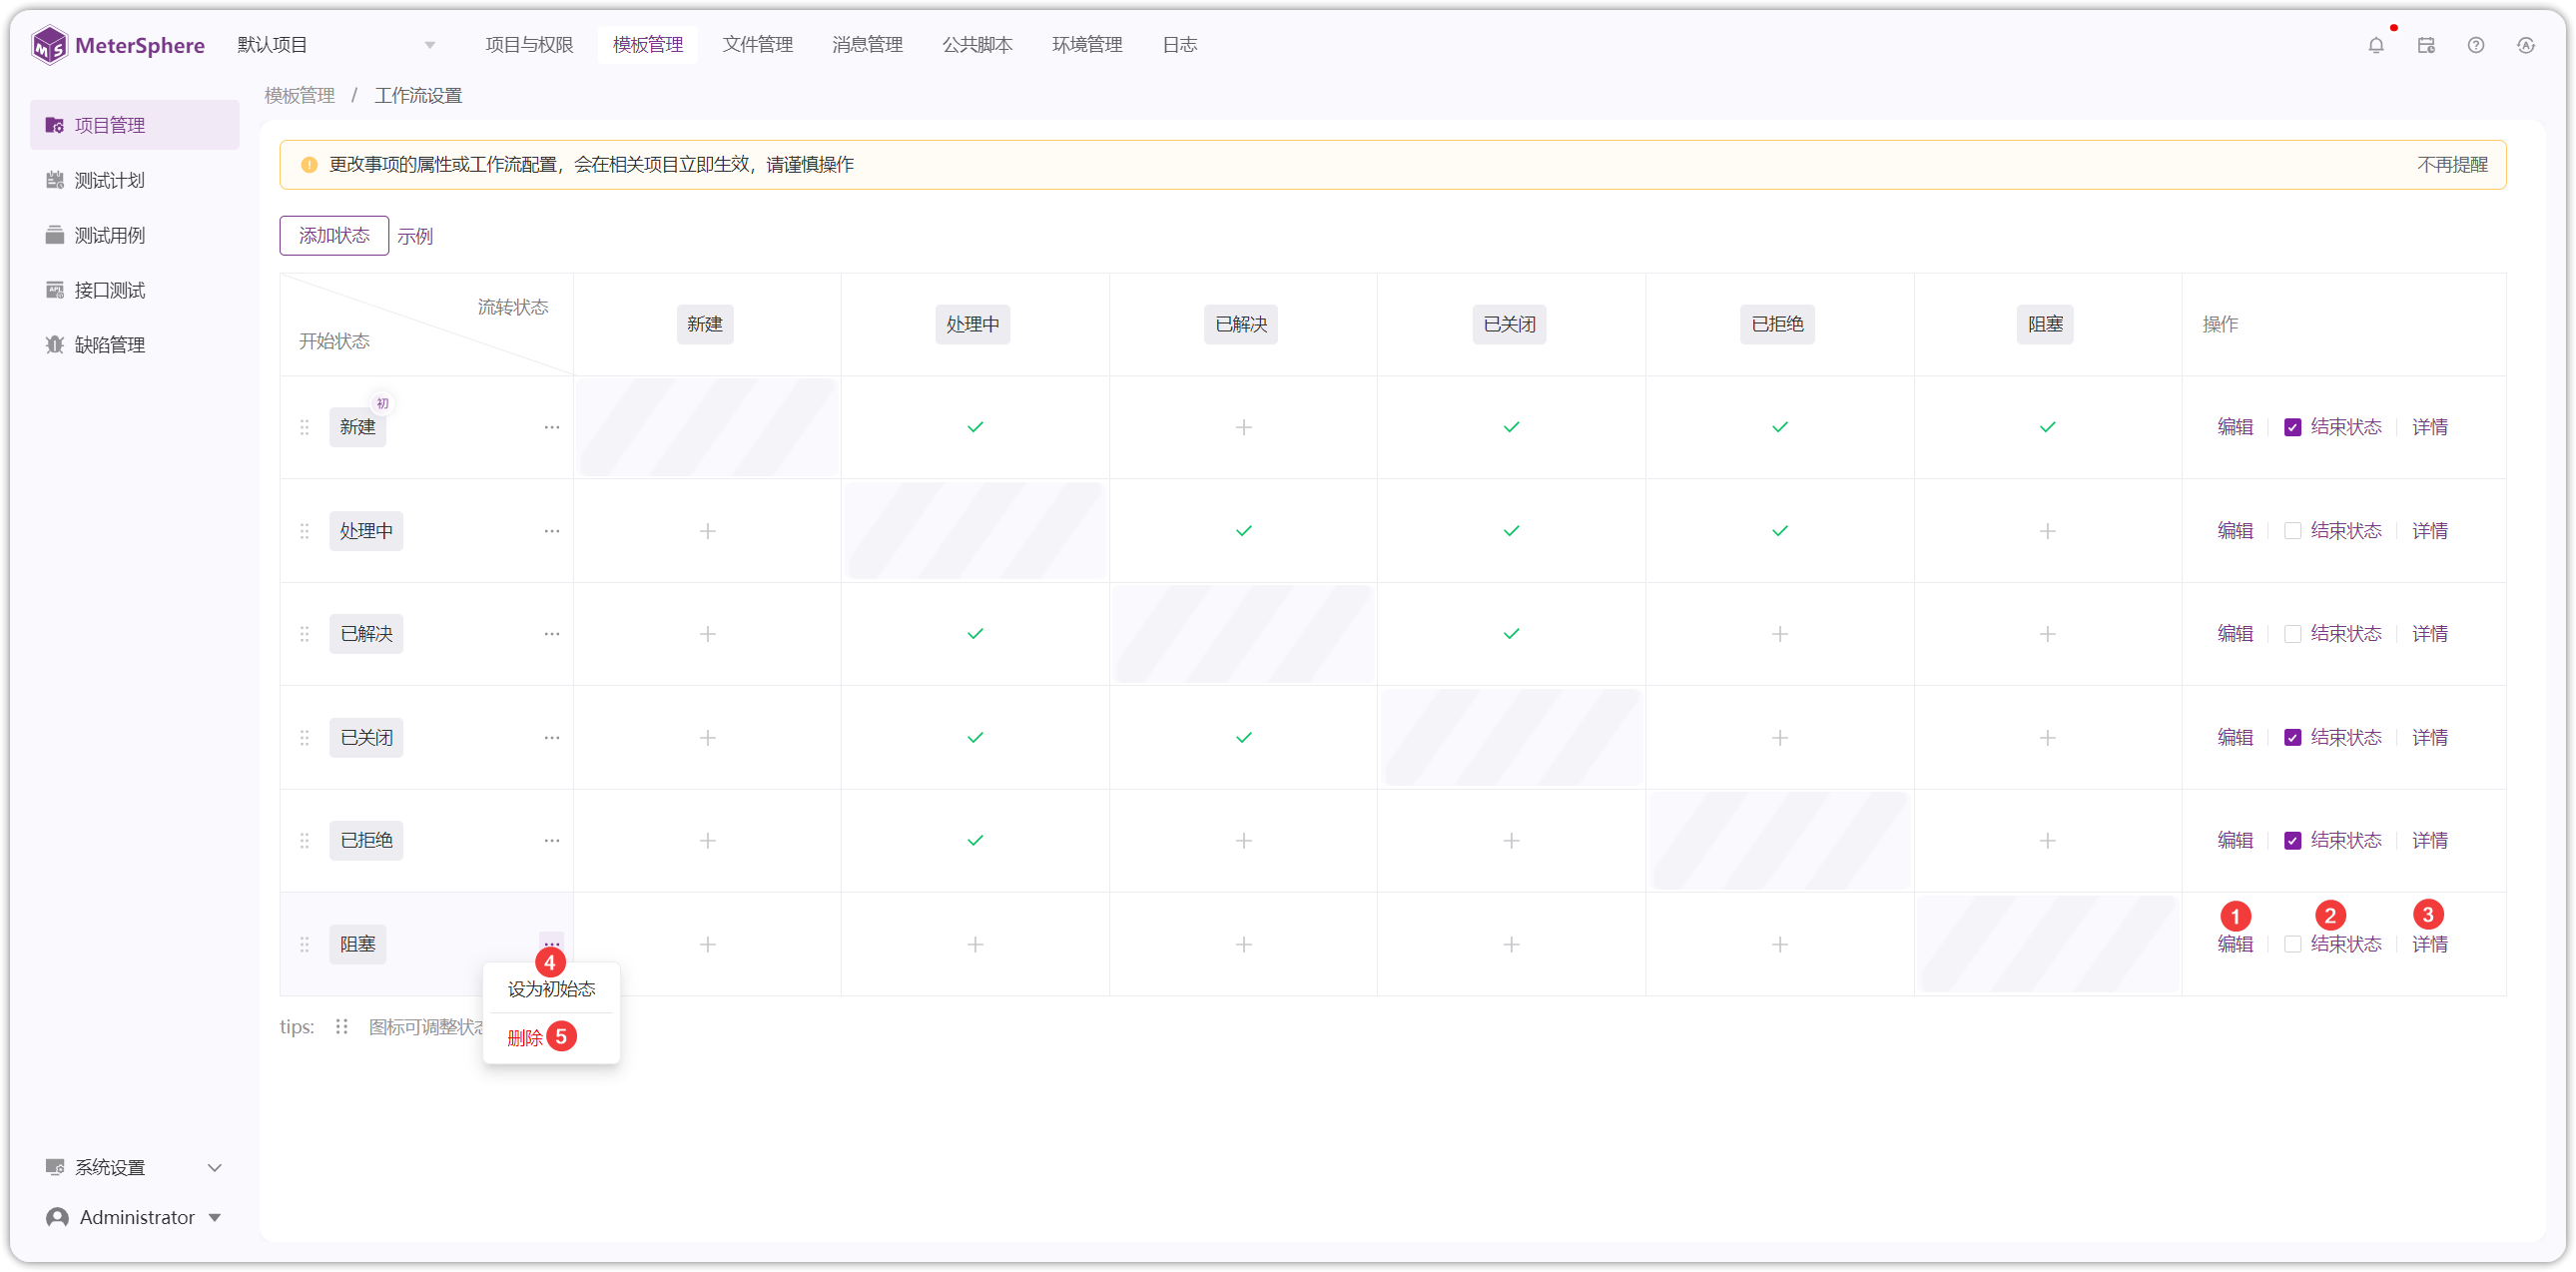Image resolution: width=2576 pixels, height=1272 pixels.
Task: Open the notifications bell icon
Action: pyautogui.click(x=2375, y=45)
